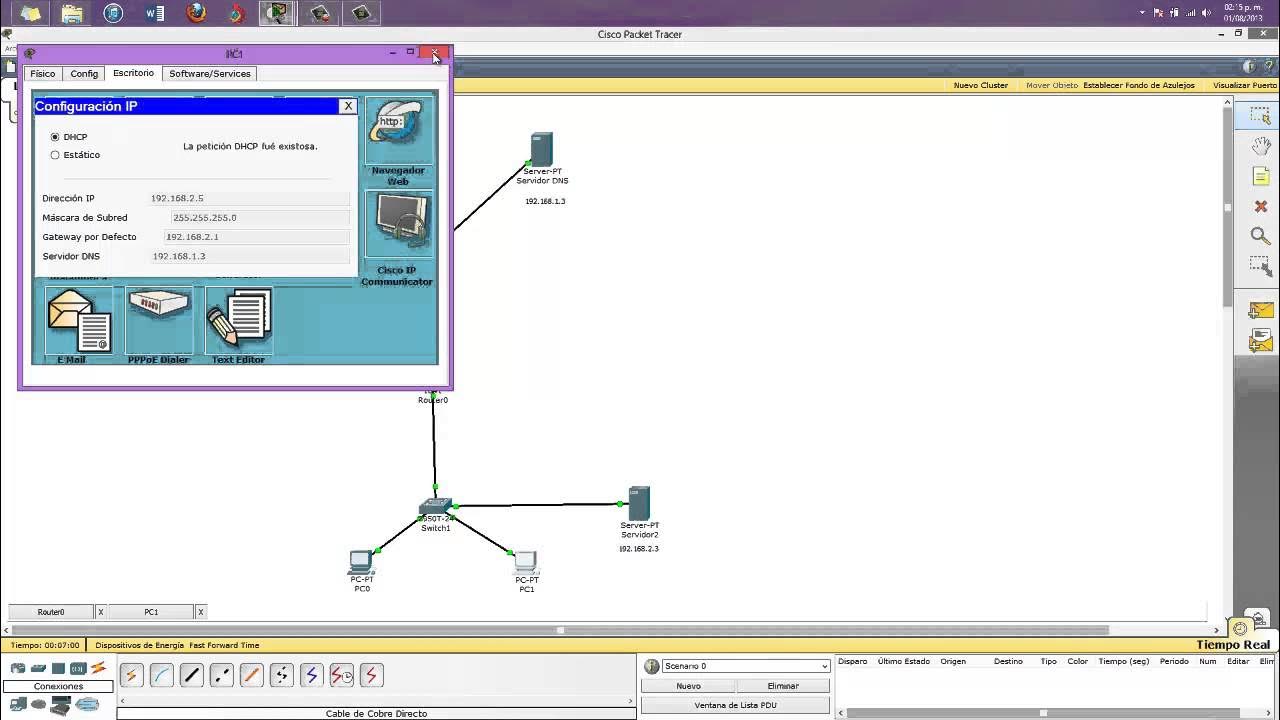The image size is (1280, 720).
Task: Click Visualizar Puerto button
Action: (x=1245, y=85)
